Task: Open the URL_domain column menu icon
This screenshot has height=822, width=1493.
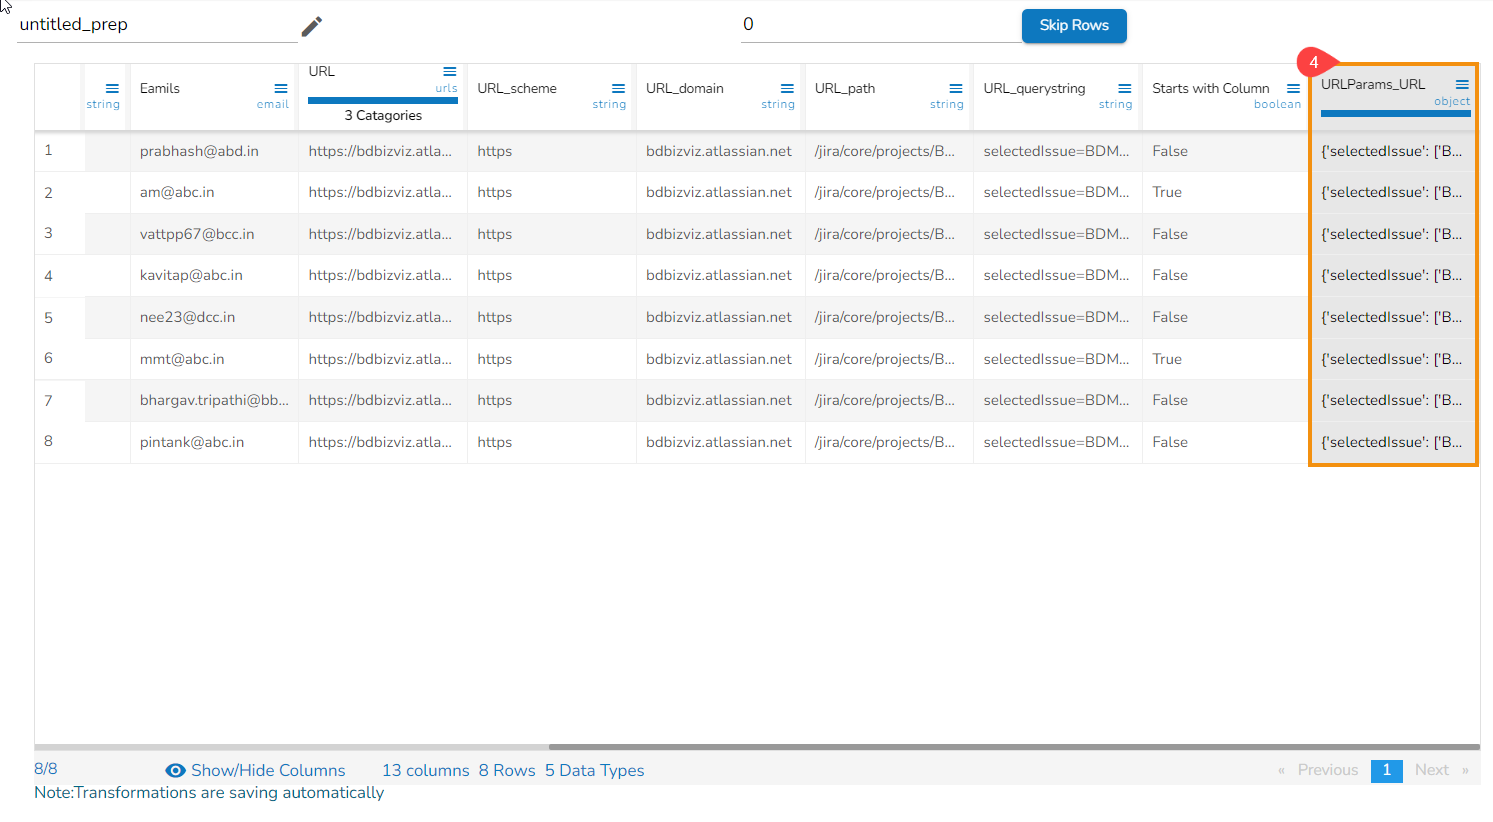Action: pos(787,89)
